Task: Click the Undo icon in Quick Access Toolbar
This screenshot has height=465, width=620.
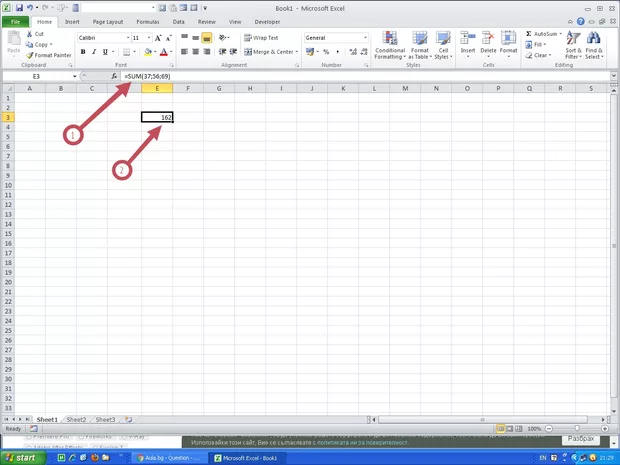Action: 30,8
